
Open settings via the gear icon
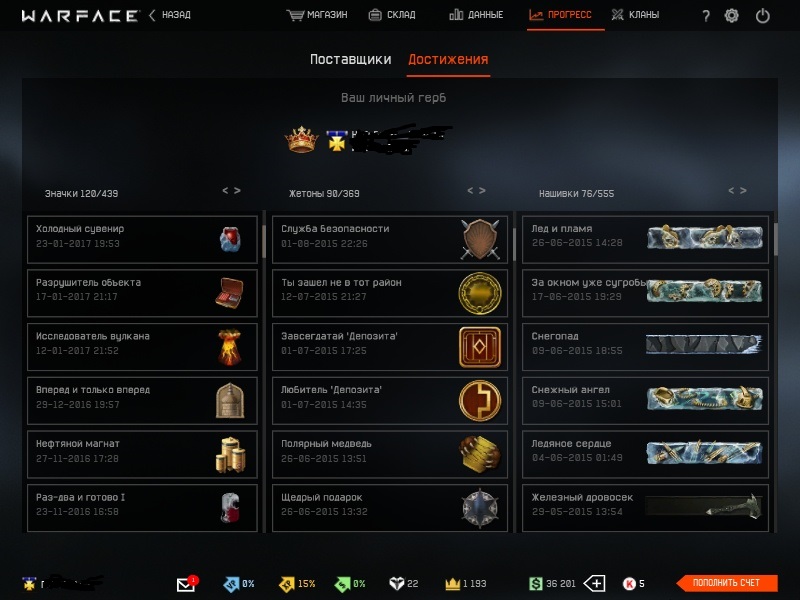(x=732, y=16)
